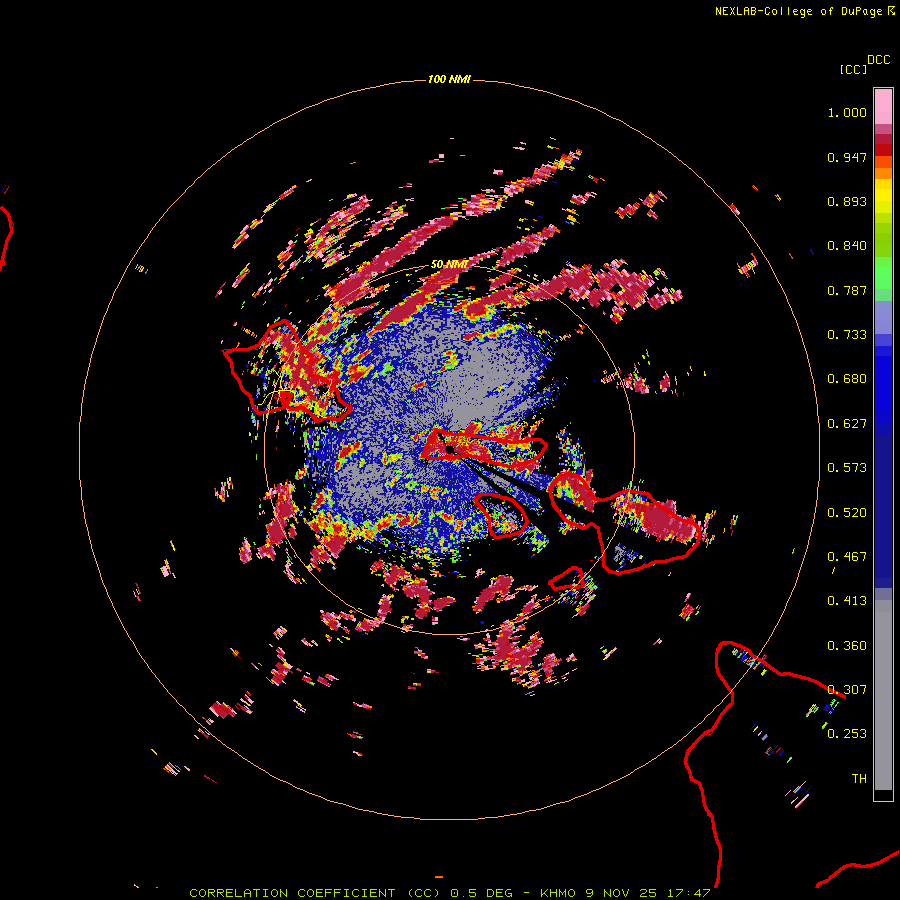
Task: Click the 100 NMI range ring label
Action: tap(449, 79)
